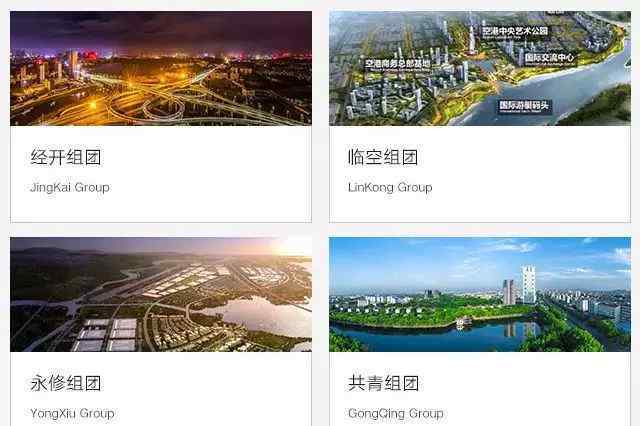Click the 共青组团 title

click(383, 383)
